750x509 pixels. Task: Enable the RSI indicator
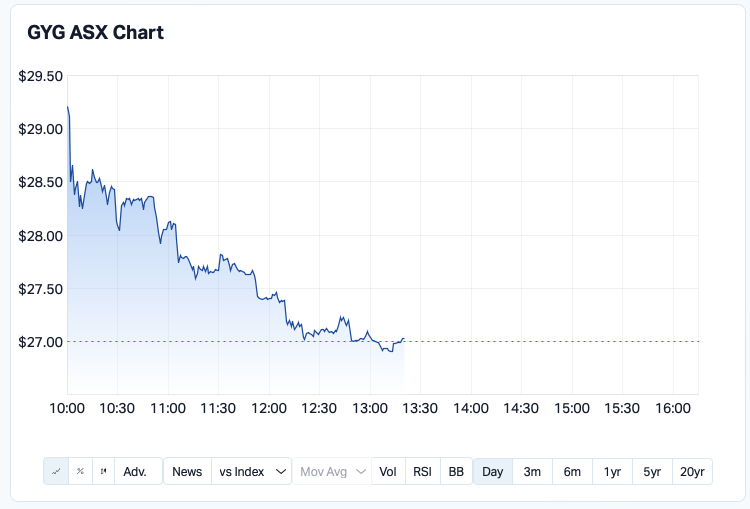[x=422, y=471]
